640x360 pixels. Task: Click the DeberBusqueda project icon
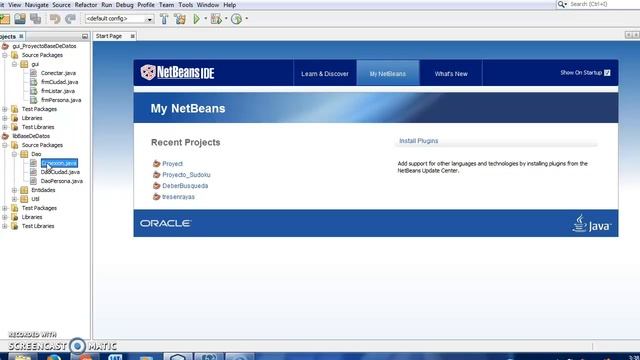[x=156, y=186]
